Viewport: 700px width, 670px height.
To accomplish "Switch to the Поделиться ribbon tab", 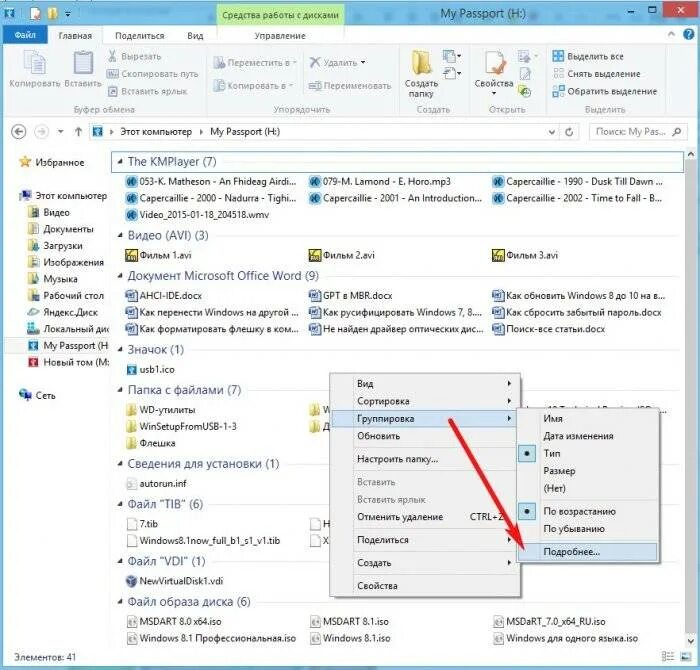I will 139,36.
